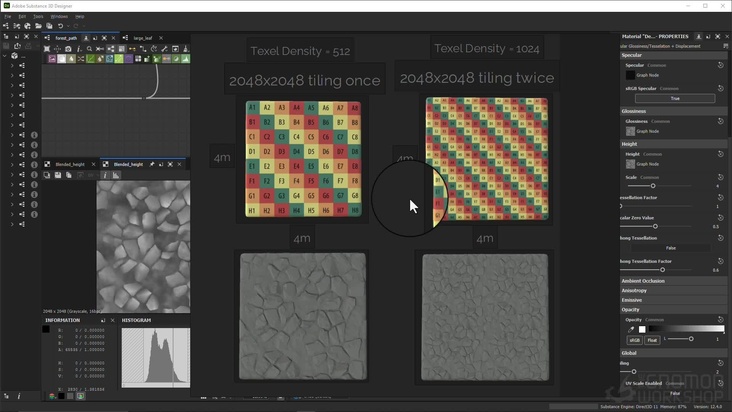Viewport: 732px width, 412px height.
Task: Click the save icon in the 2D view toolbar
Action: click(57, 175)
